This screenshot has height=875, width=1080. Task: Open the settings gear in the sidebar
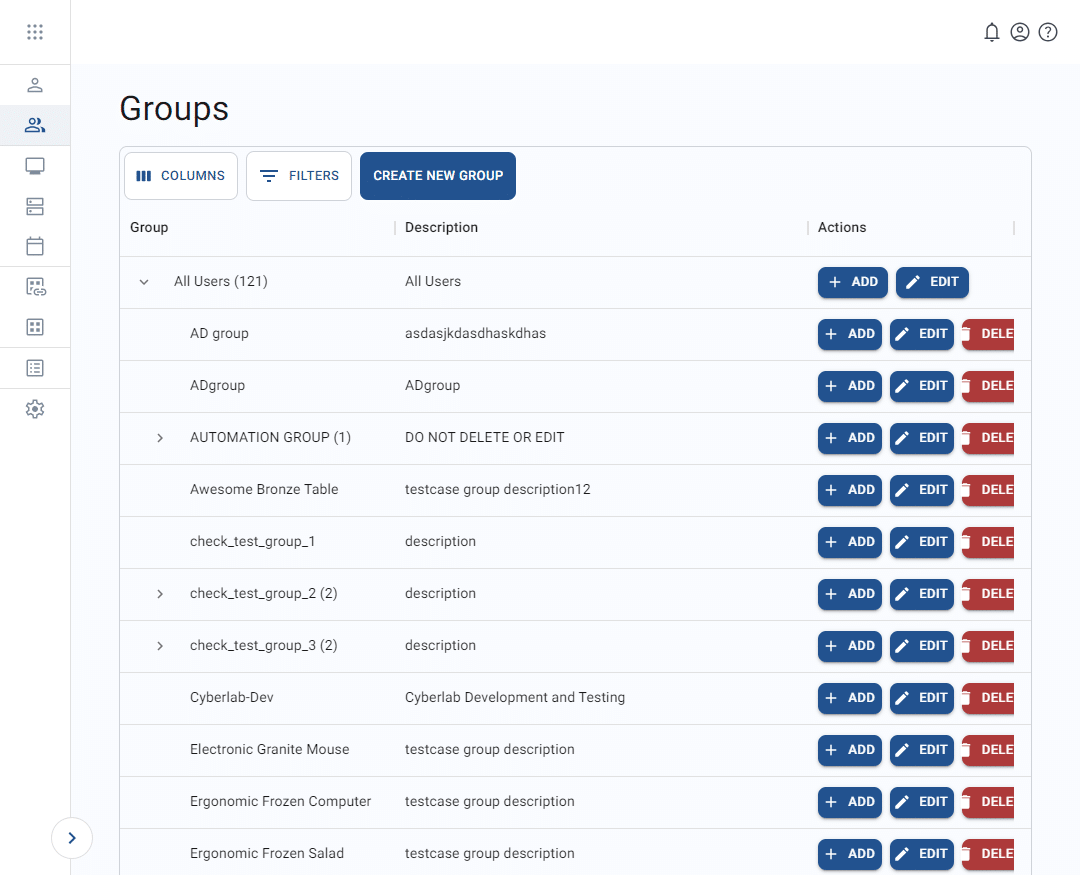pos(35,408)
